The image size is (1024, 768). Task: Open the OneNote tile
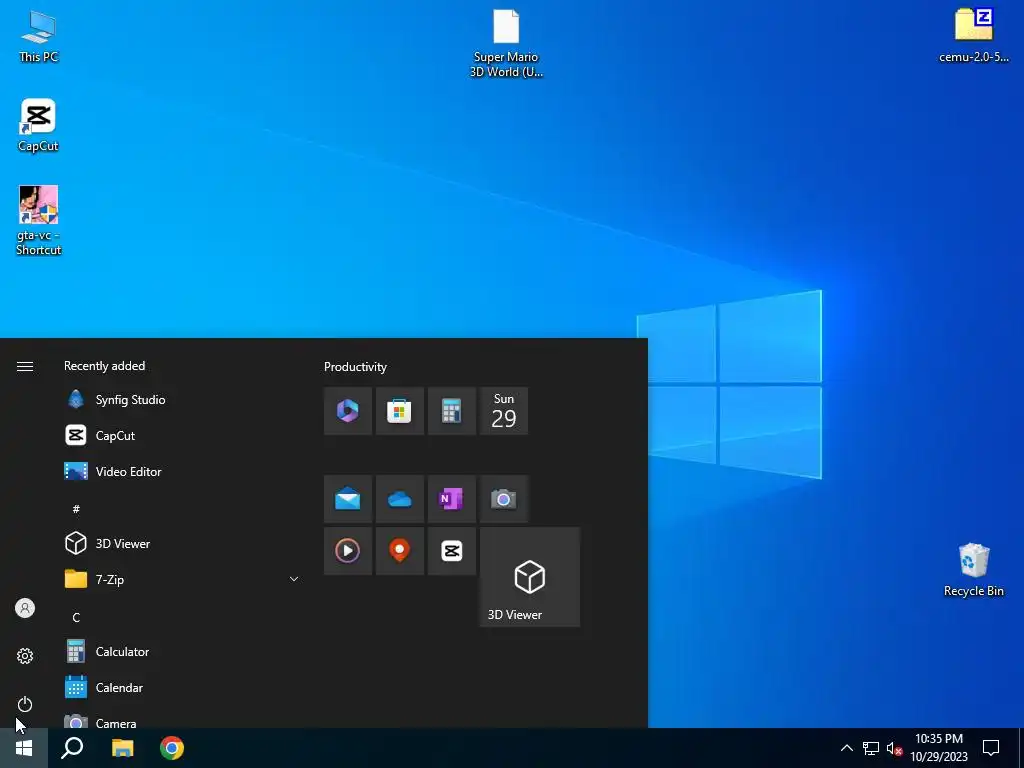click(x=452, y=500)
